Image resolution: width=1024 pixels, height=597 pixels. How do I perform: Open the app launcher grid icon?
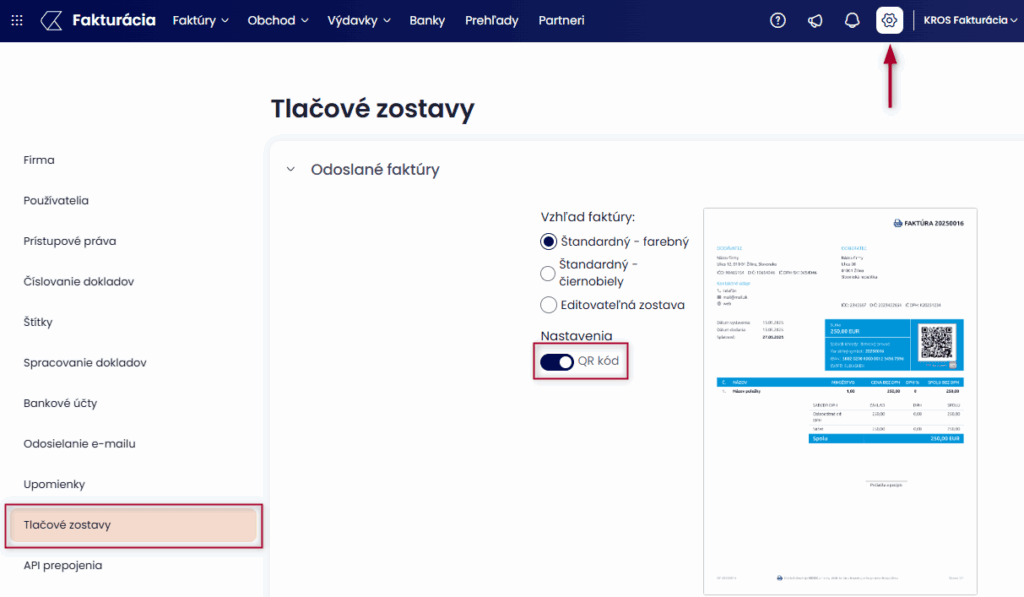pyautogui.click(x=16, y=20)
